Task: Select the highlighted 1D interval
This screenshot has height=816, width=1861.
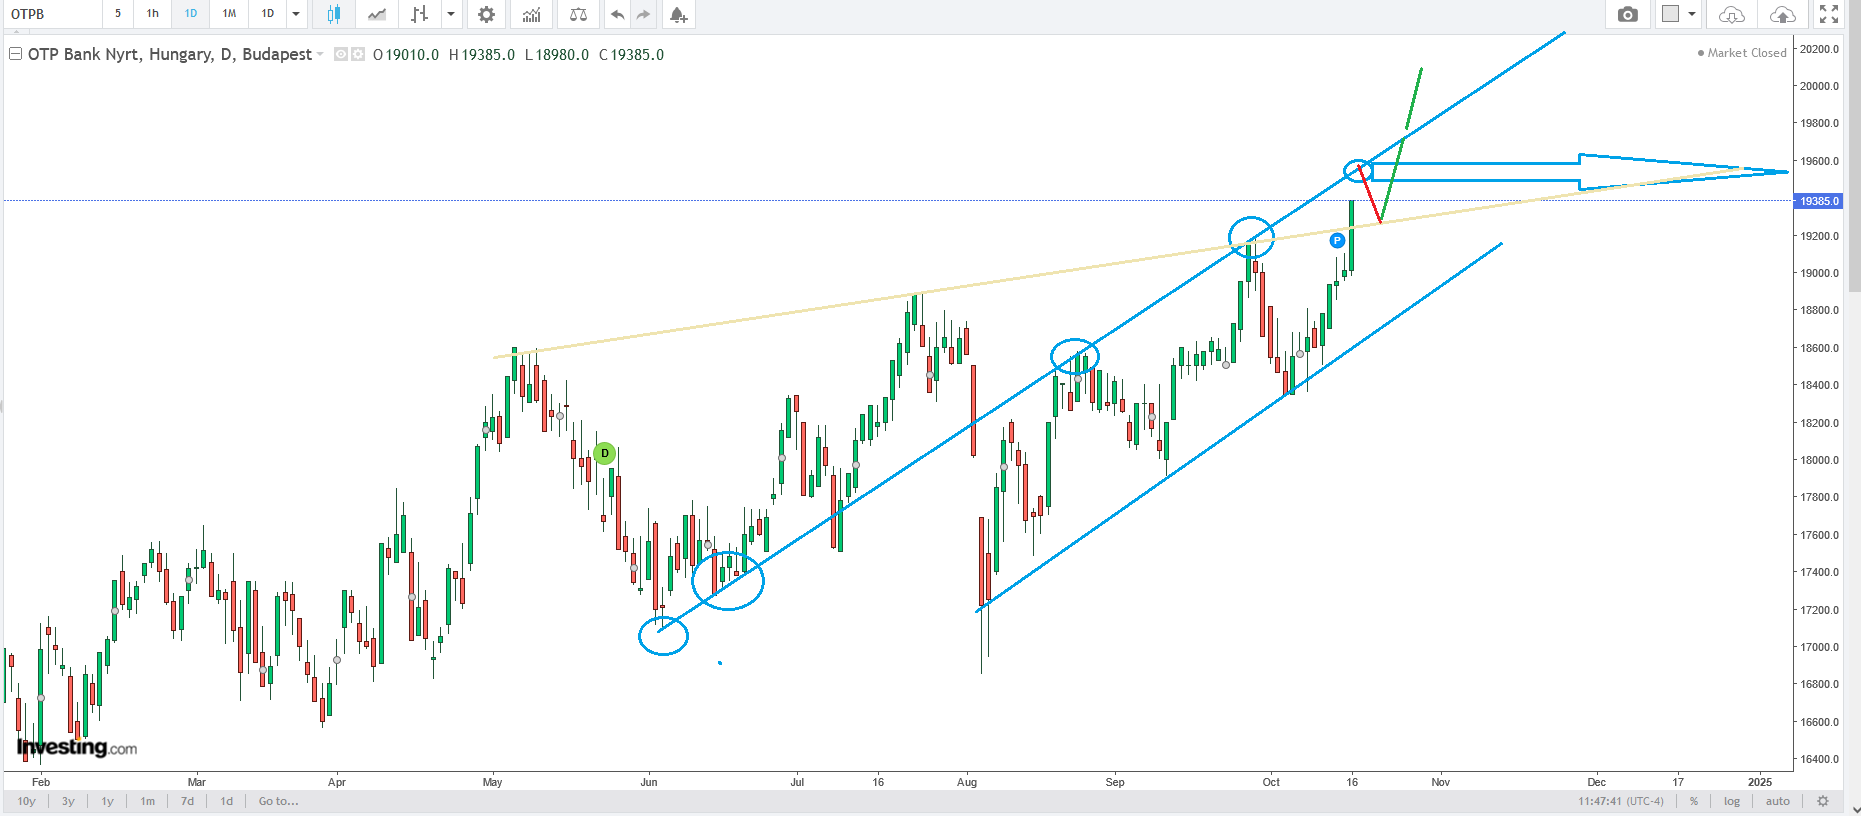Action: [191, 14]
